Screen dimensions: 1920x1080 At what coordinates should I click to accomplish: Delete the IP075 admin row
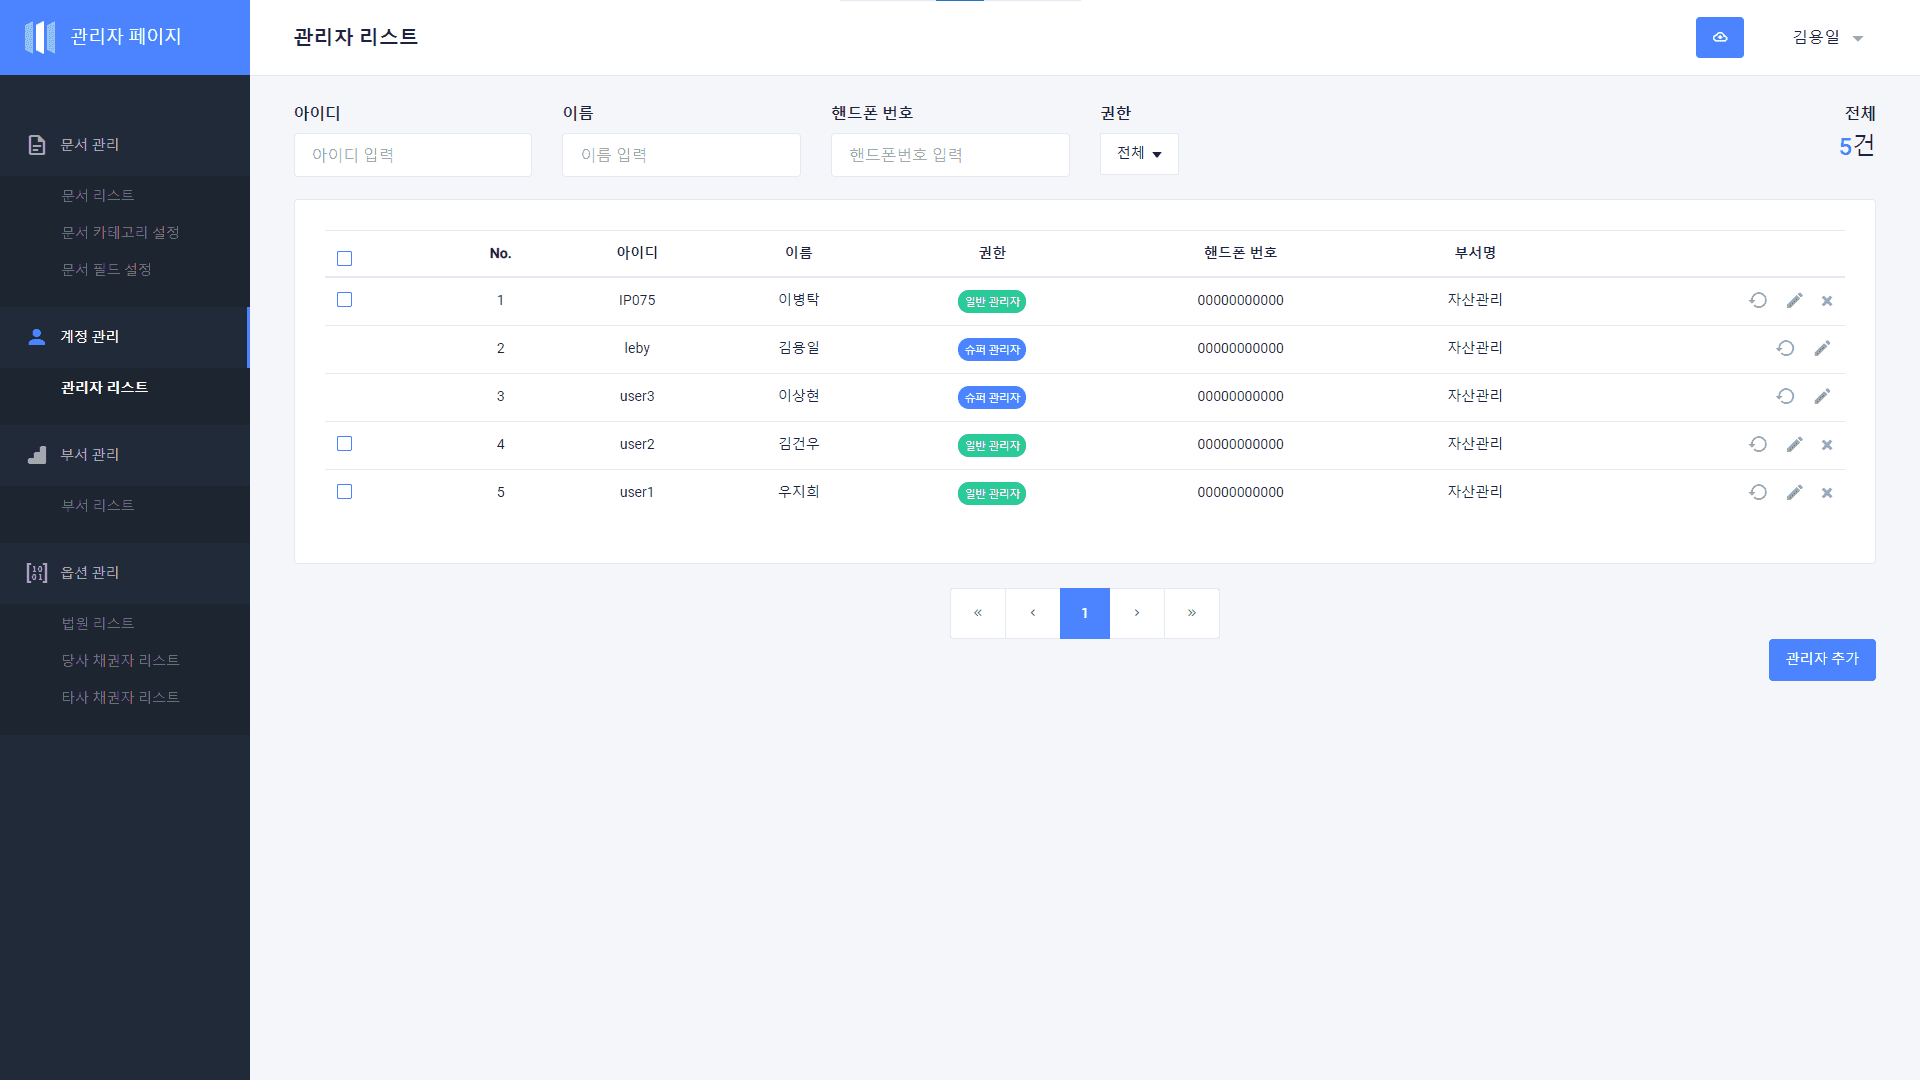pyautogui.click(x=1827, y=301)
